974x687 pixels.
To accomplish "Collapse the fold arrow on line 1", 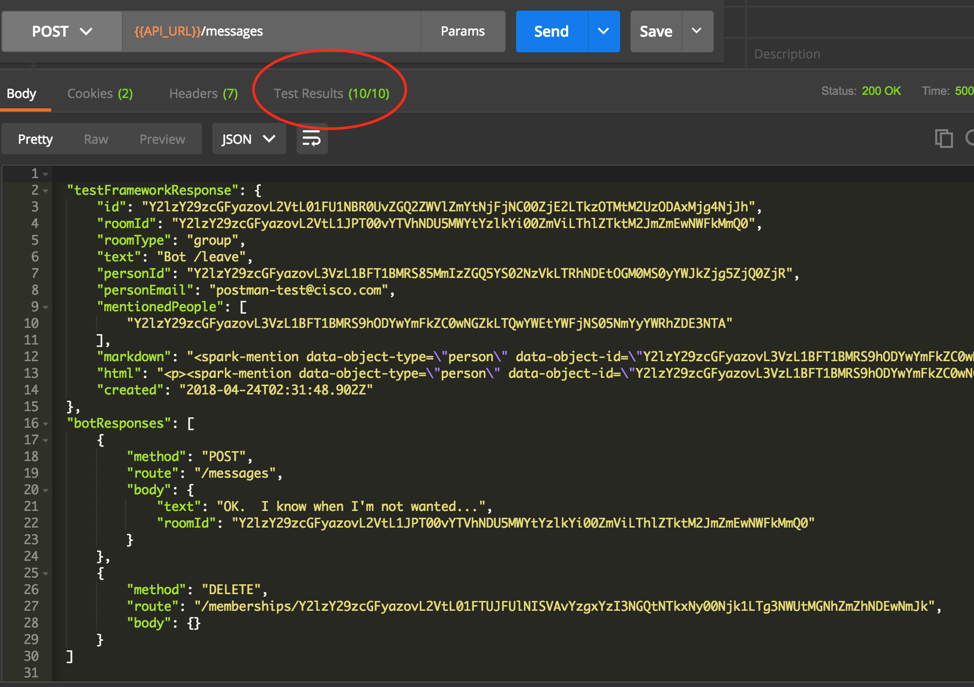I will click(x=45, y=174).
